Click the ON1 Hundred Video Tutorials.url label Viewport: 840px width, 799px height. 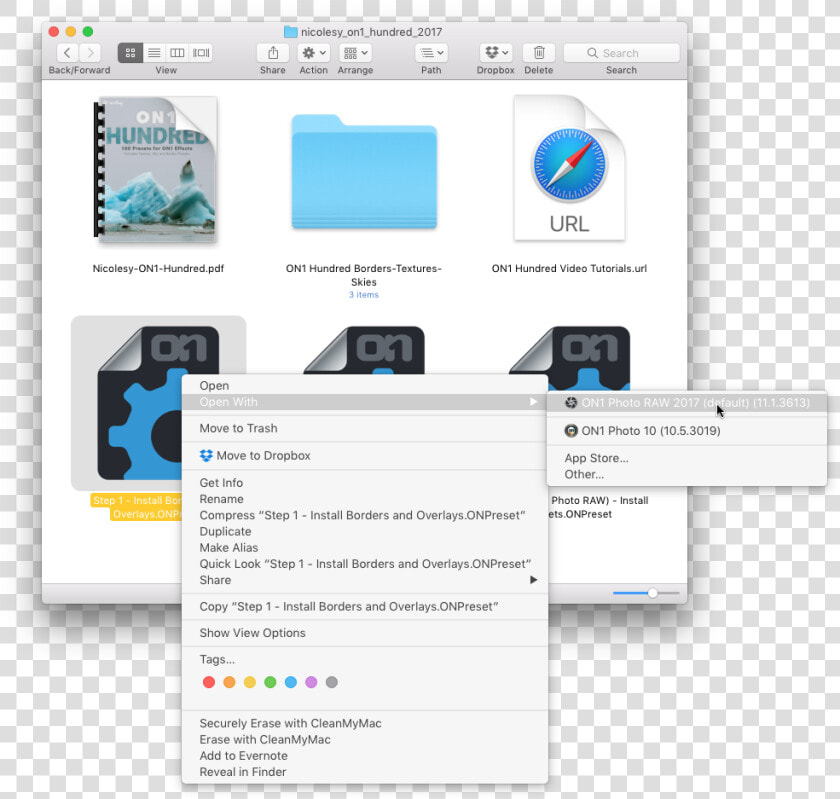(569, 268)
